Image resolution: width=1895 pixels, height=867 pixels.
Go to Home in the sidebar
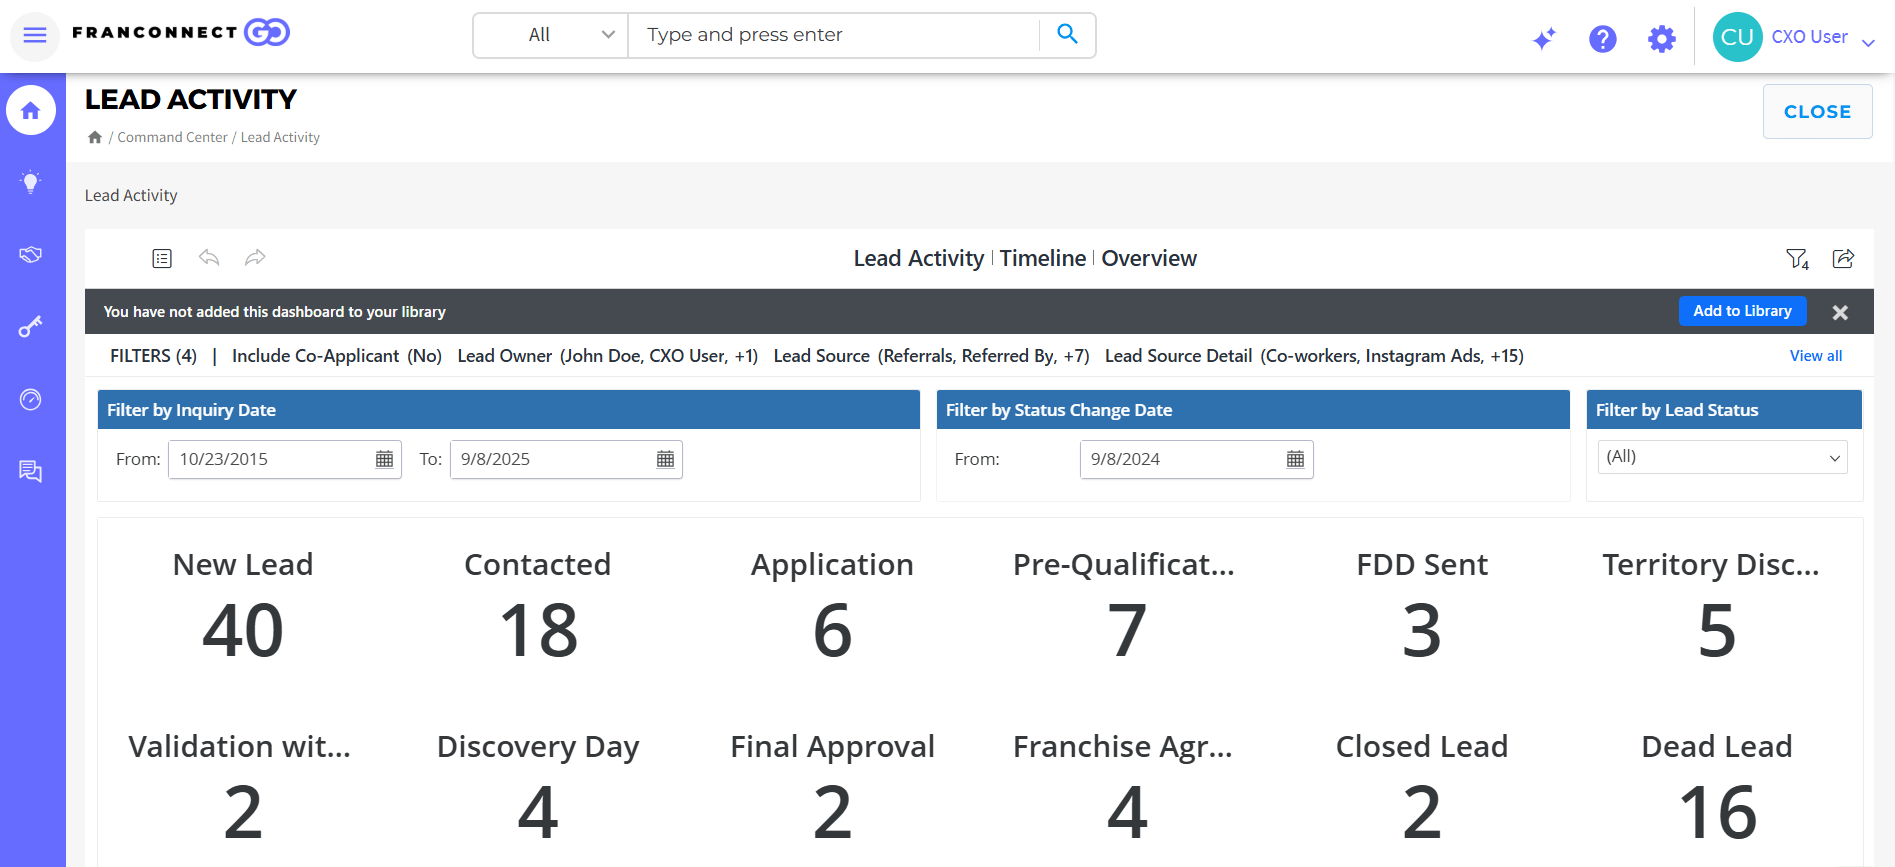point(31,110)
